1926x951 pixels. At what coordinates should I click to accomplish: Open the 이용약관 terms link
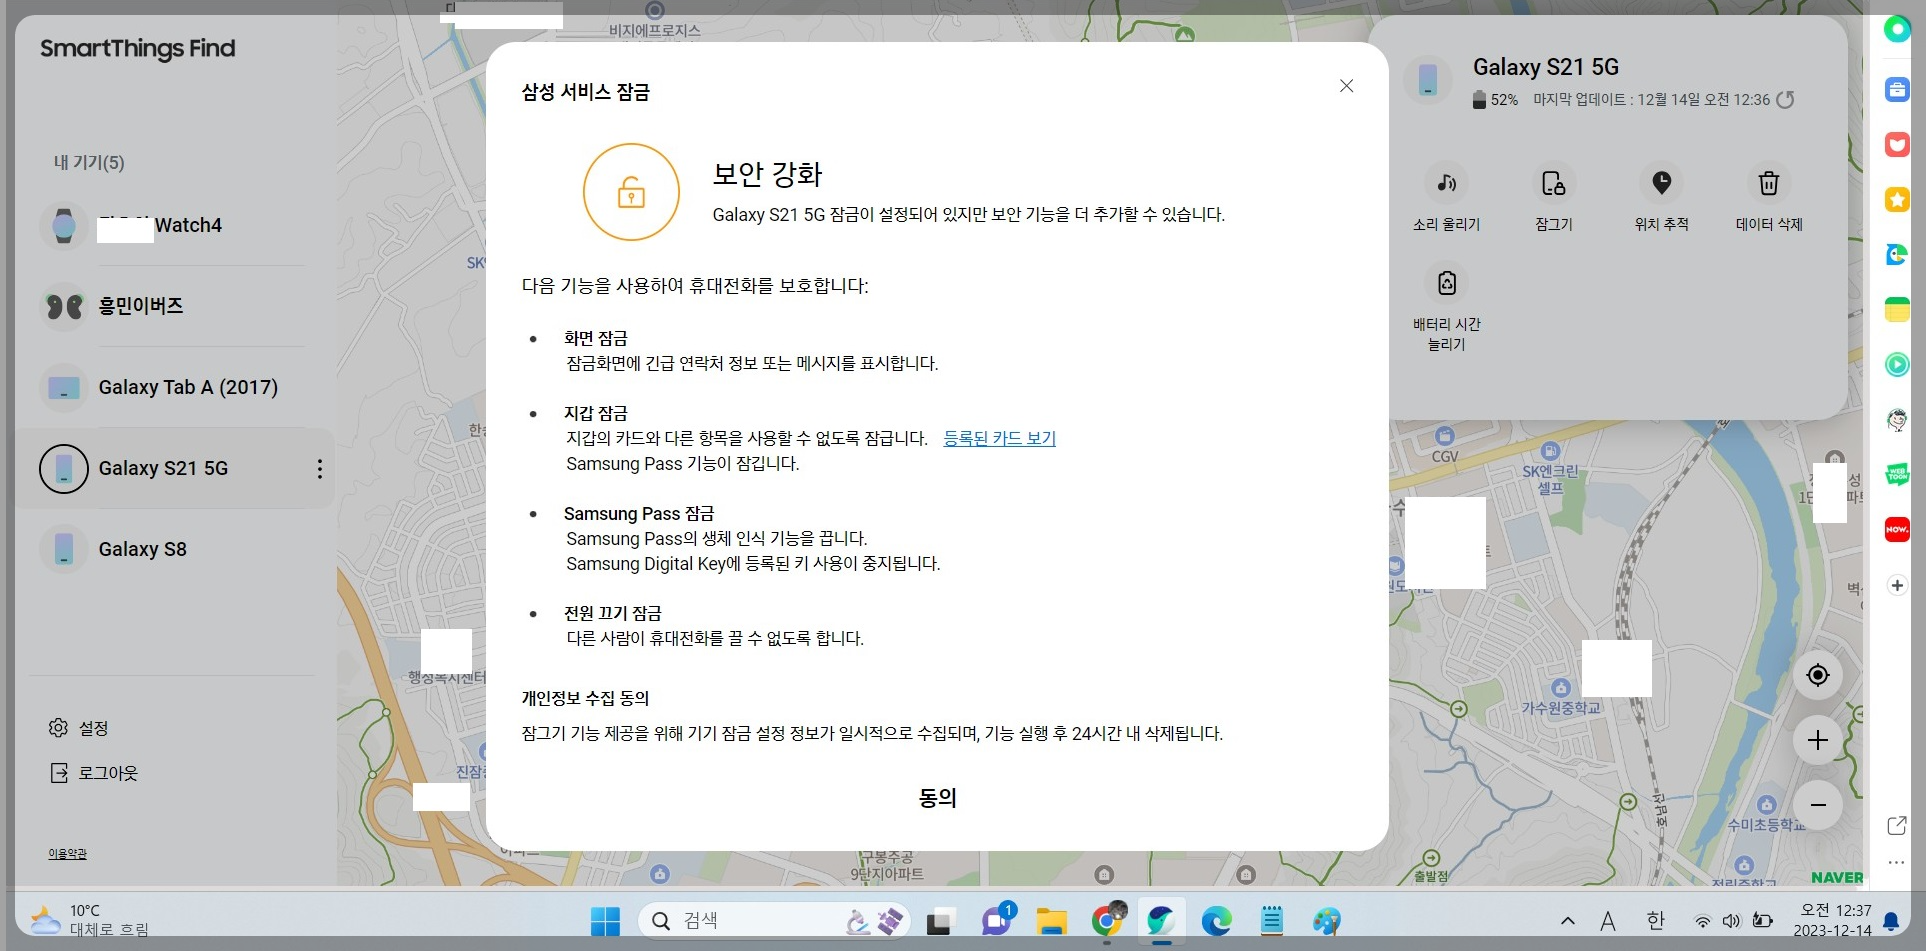coord(67,854)
